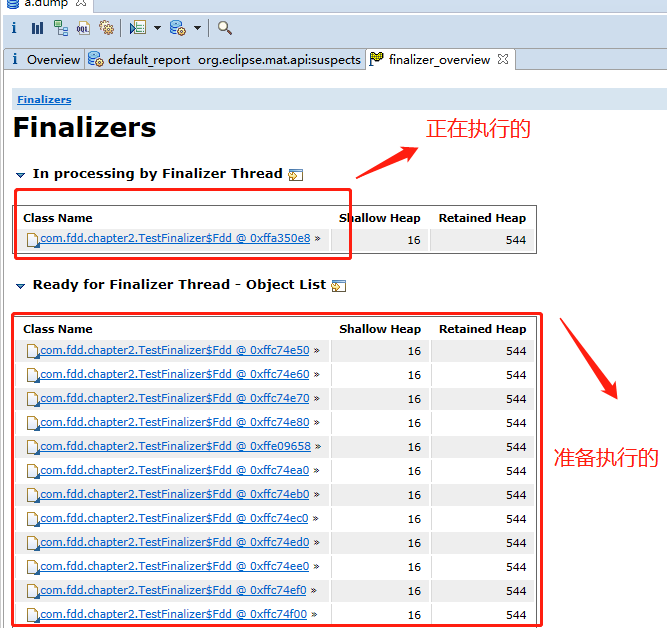Open the TestFinalizer$Fdd @ 0xffe09658 link
Screen dimensions: 667x628
pos(175,447)
